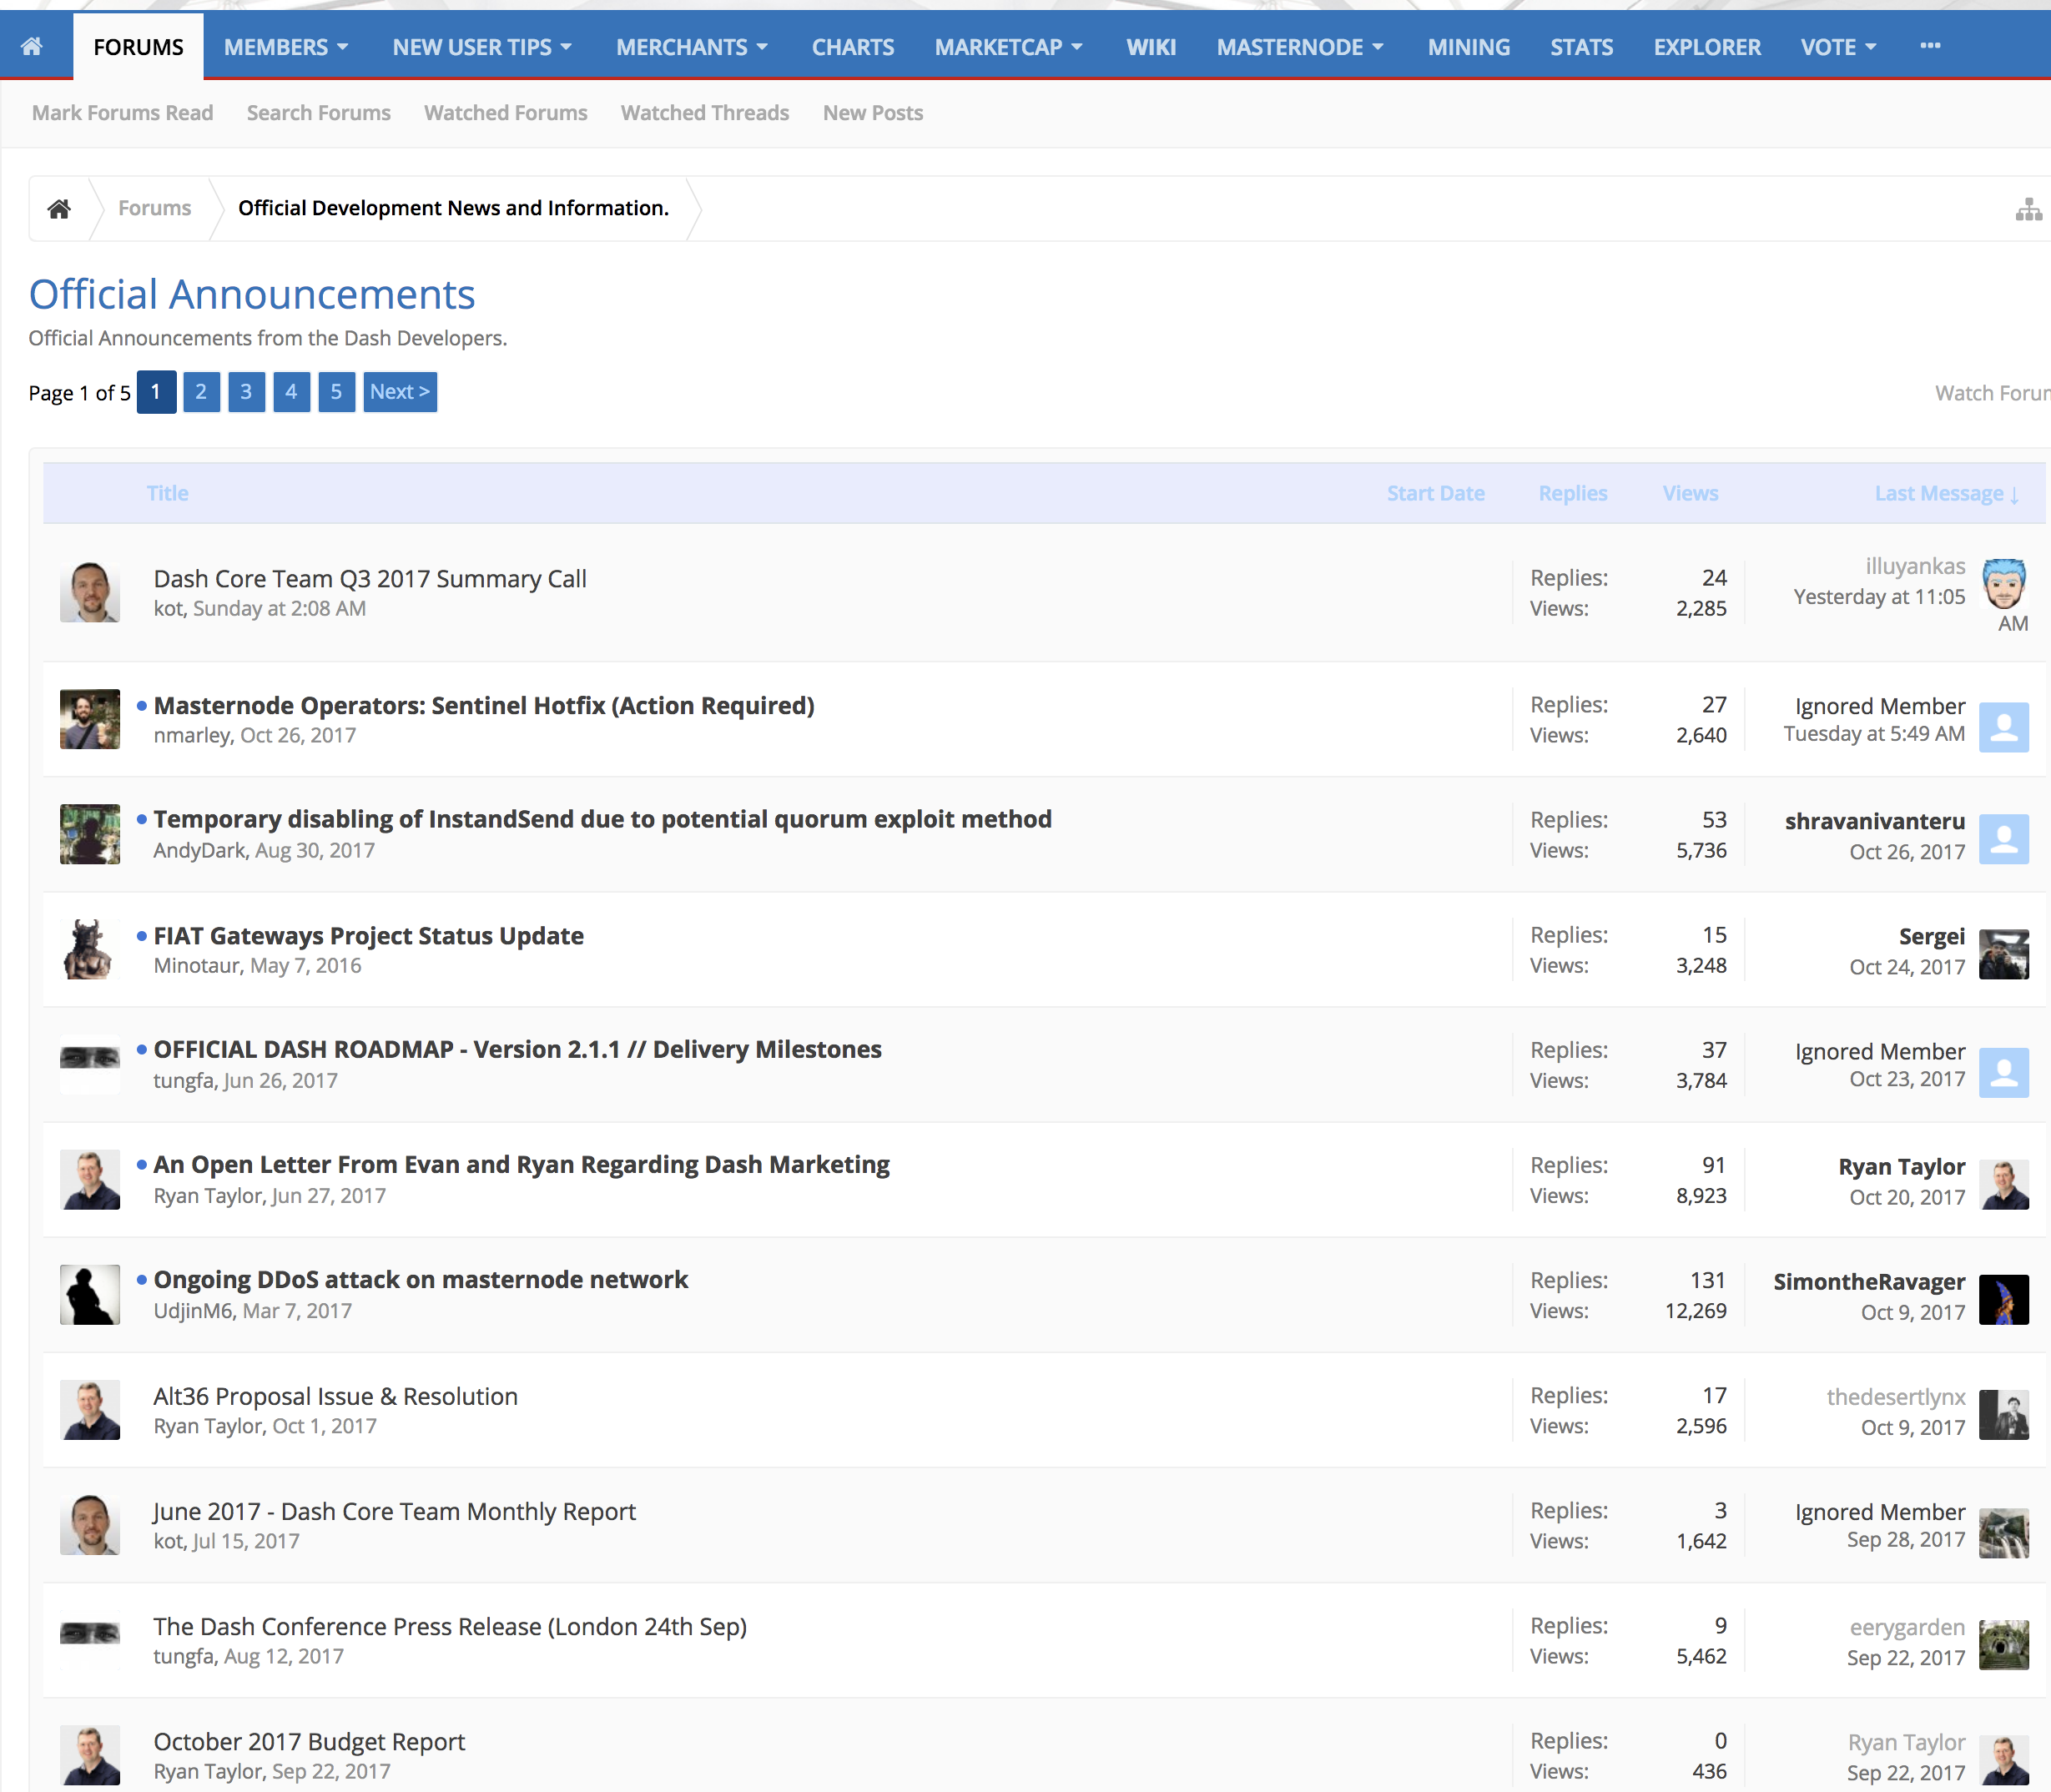This screenshot has width=2051, height=1792.
Task: Go to page 2 of threads
Action: (201, 392)
